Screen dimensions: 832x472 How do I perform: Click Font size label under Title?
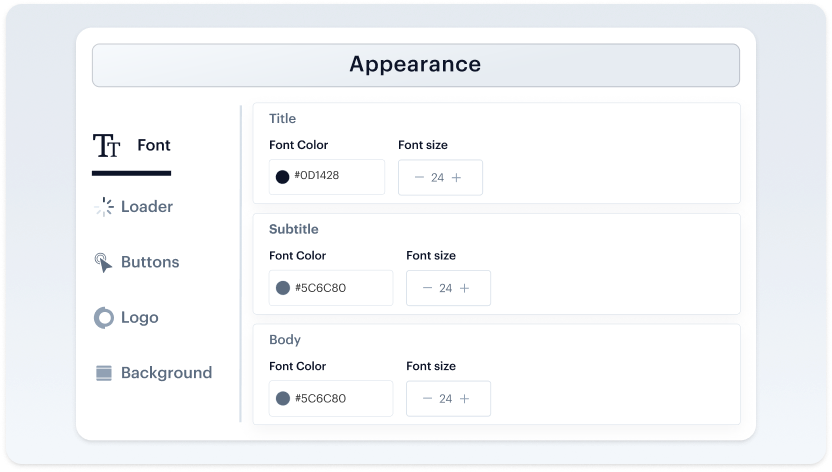tap(423, 145)
